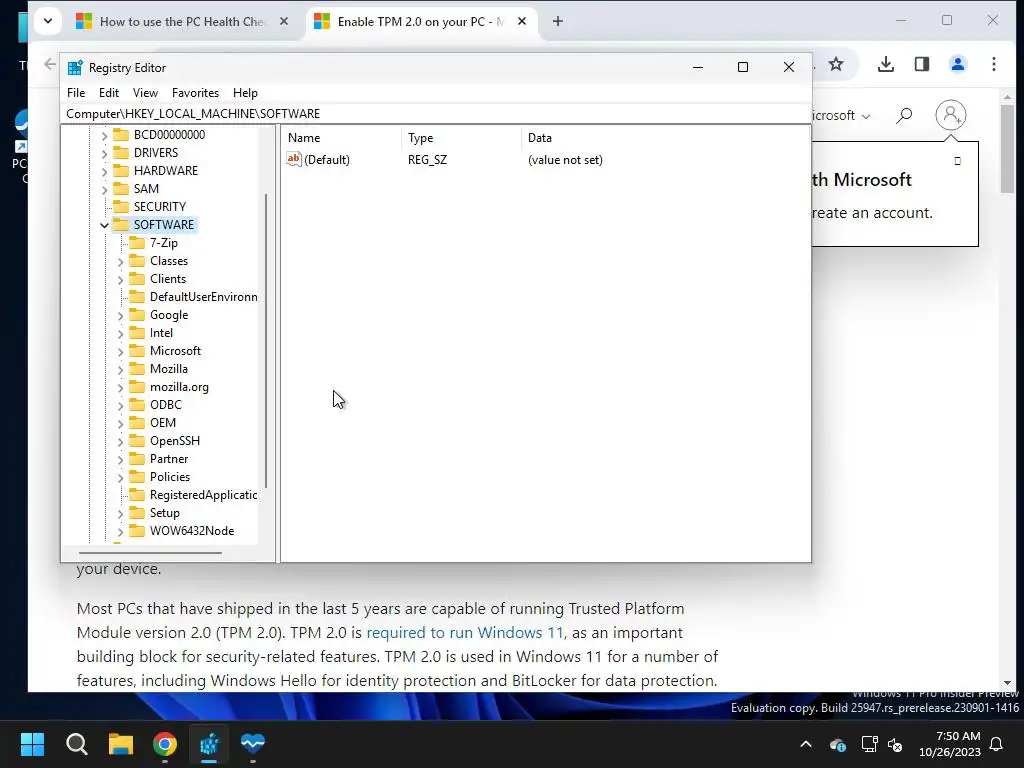Image resolution: width=1024 pixels, height=768 pixels.
Task: Click the browser back arrow
Action: (x=50, y=64)
